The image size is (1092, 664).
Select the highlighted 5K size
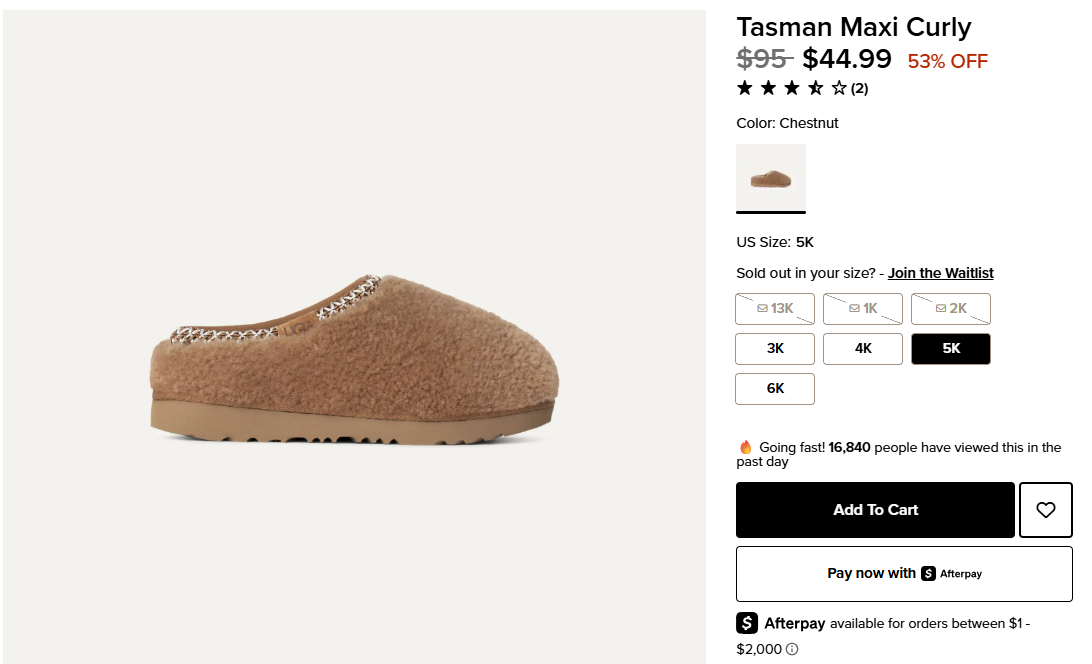951,349
